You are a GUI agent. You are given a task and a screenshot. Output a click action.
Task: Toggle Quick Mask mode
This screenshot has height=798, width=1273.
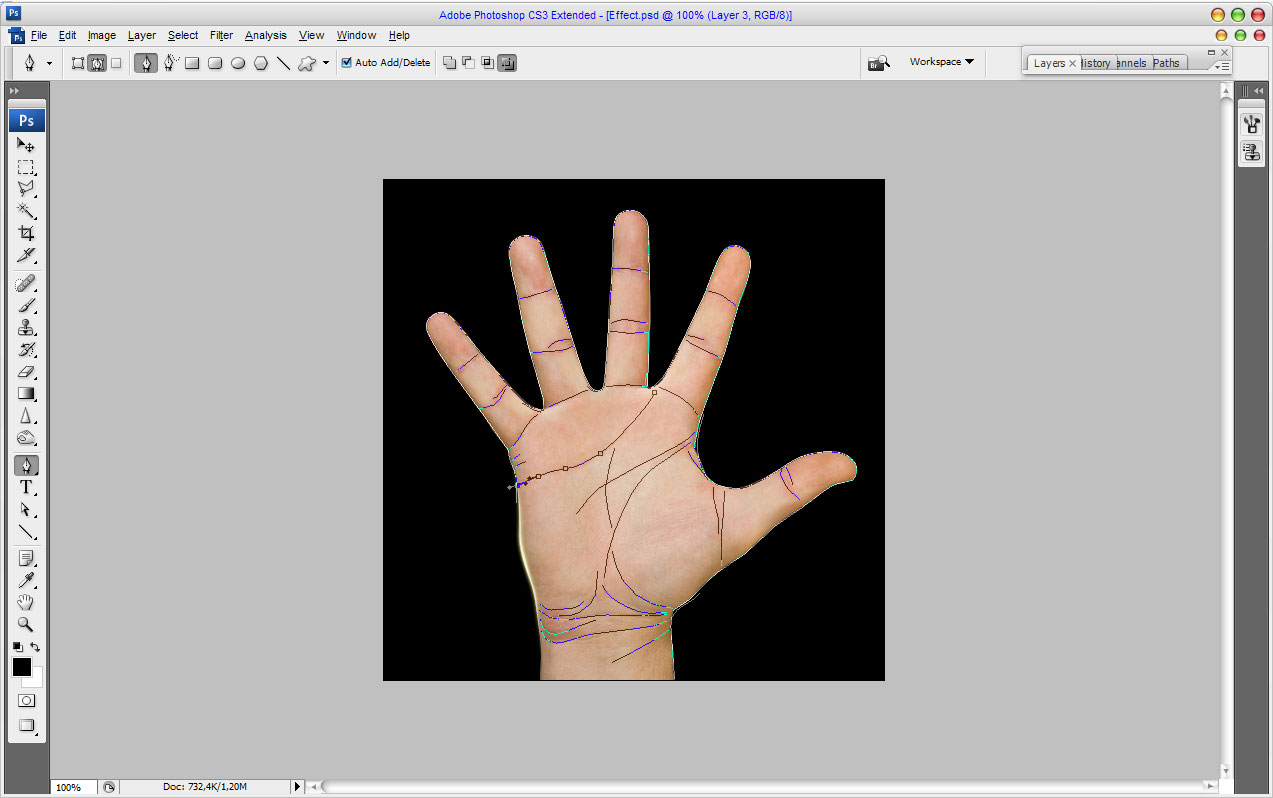coord(26,700)
